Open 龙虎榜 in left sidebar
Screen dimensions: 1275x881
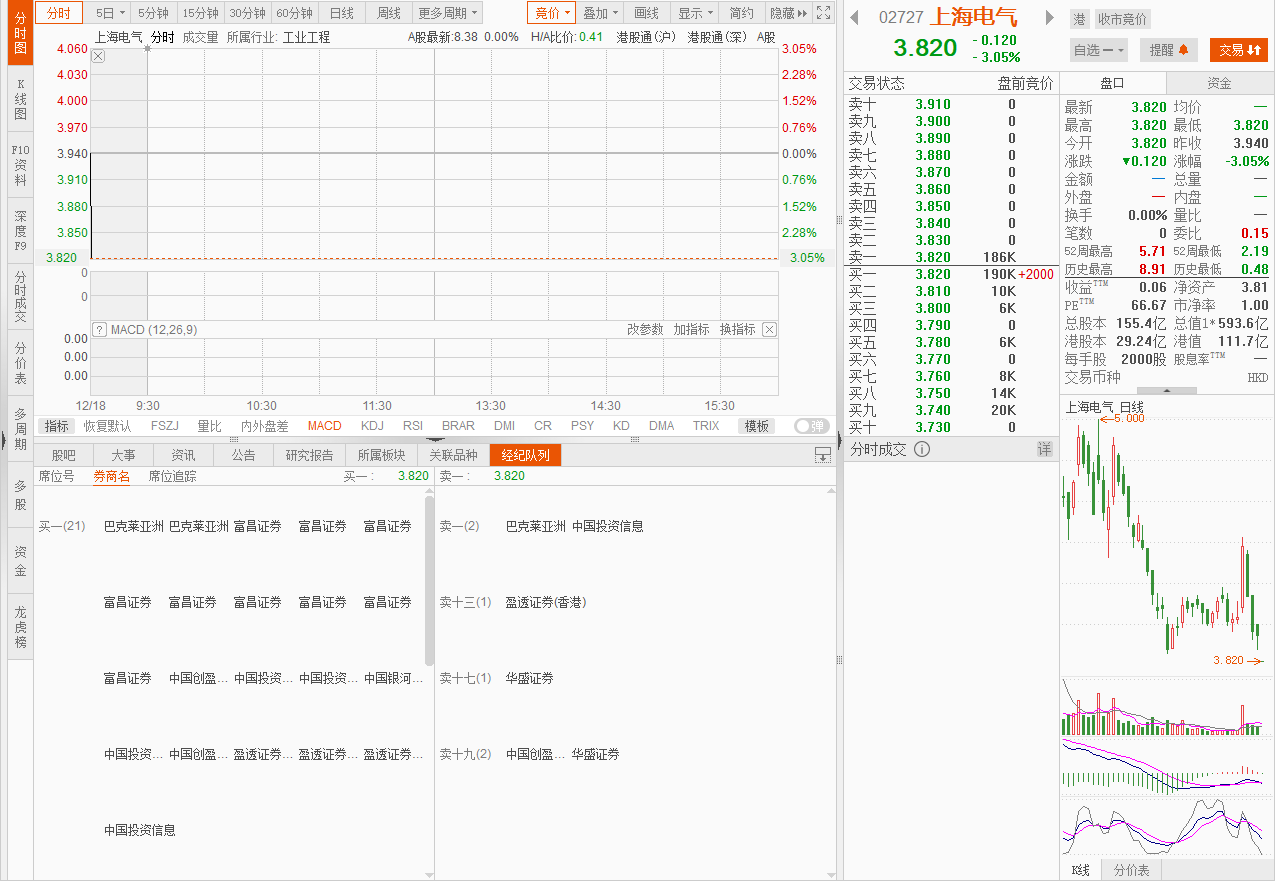(20, 627)
